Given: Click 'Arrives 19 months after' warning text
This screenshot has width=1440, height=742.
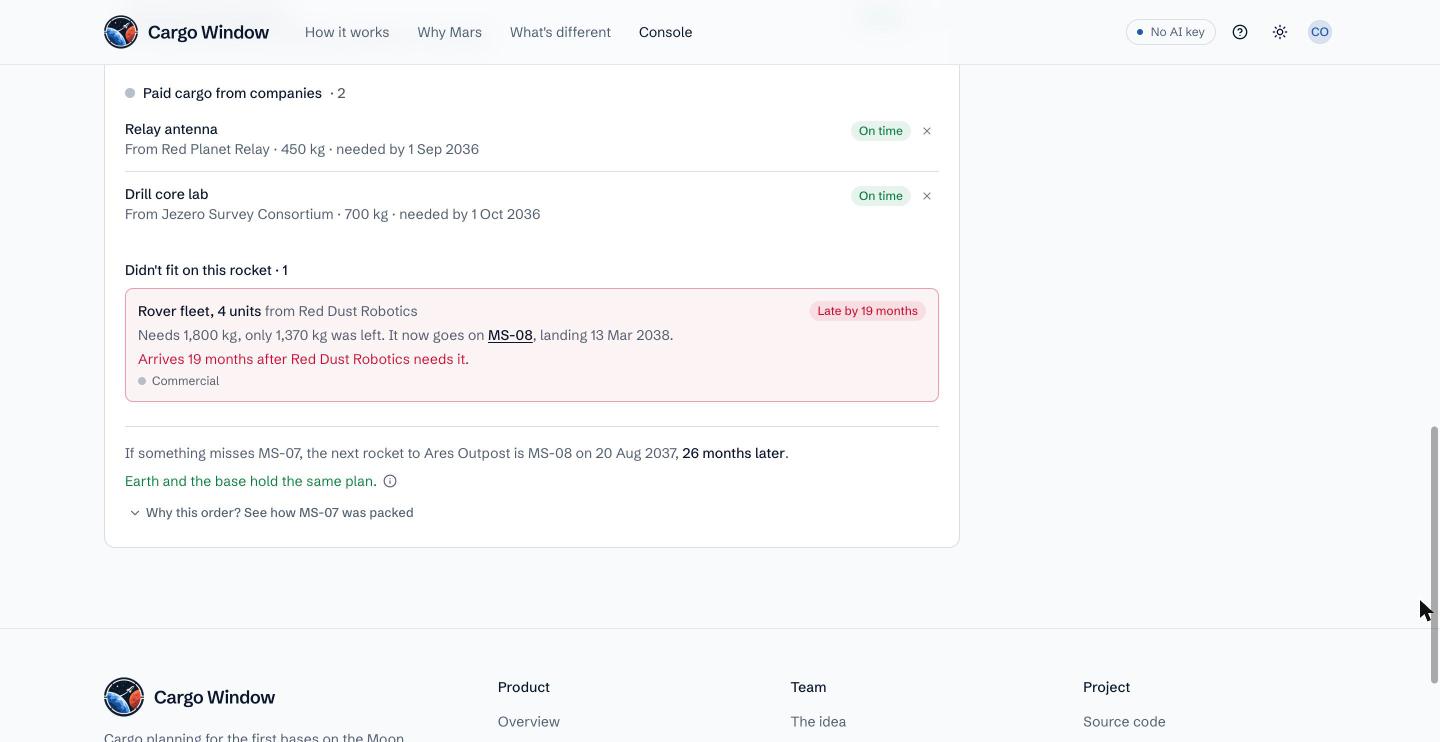Looking at the screenshot, I should click(303, 359).
